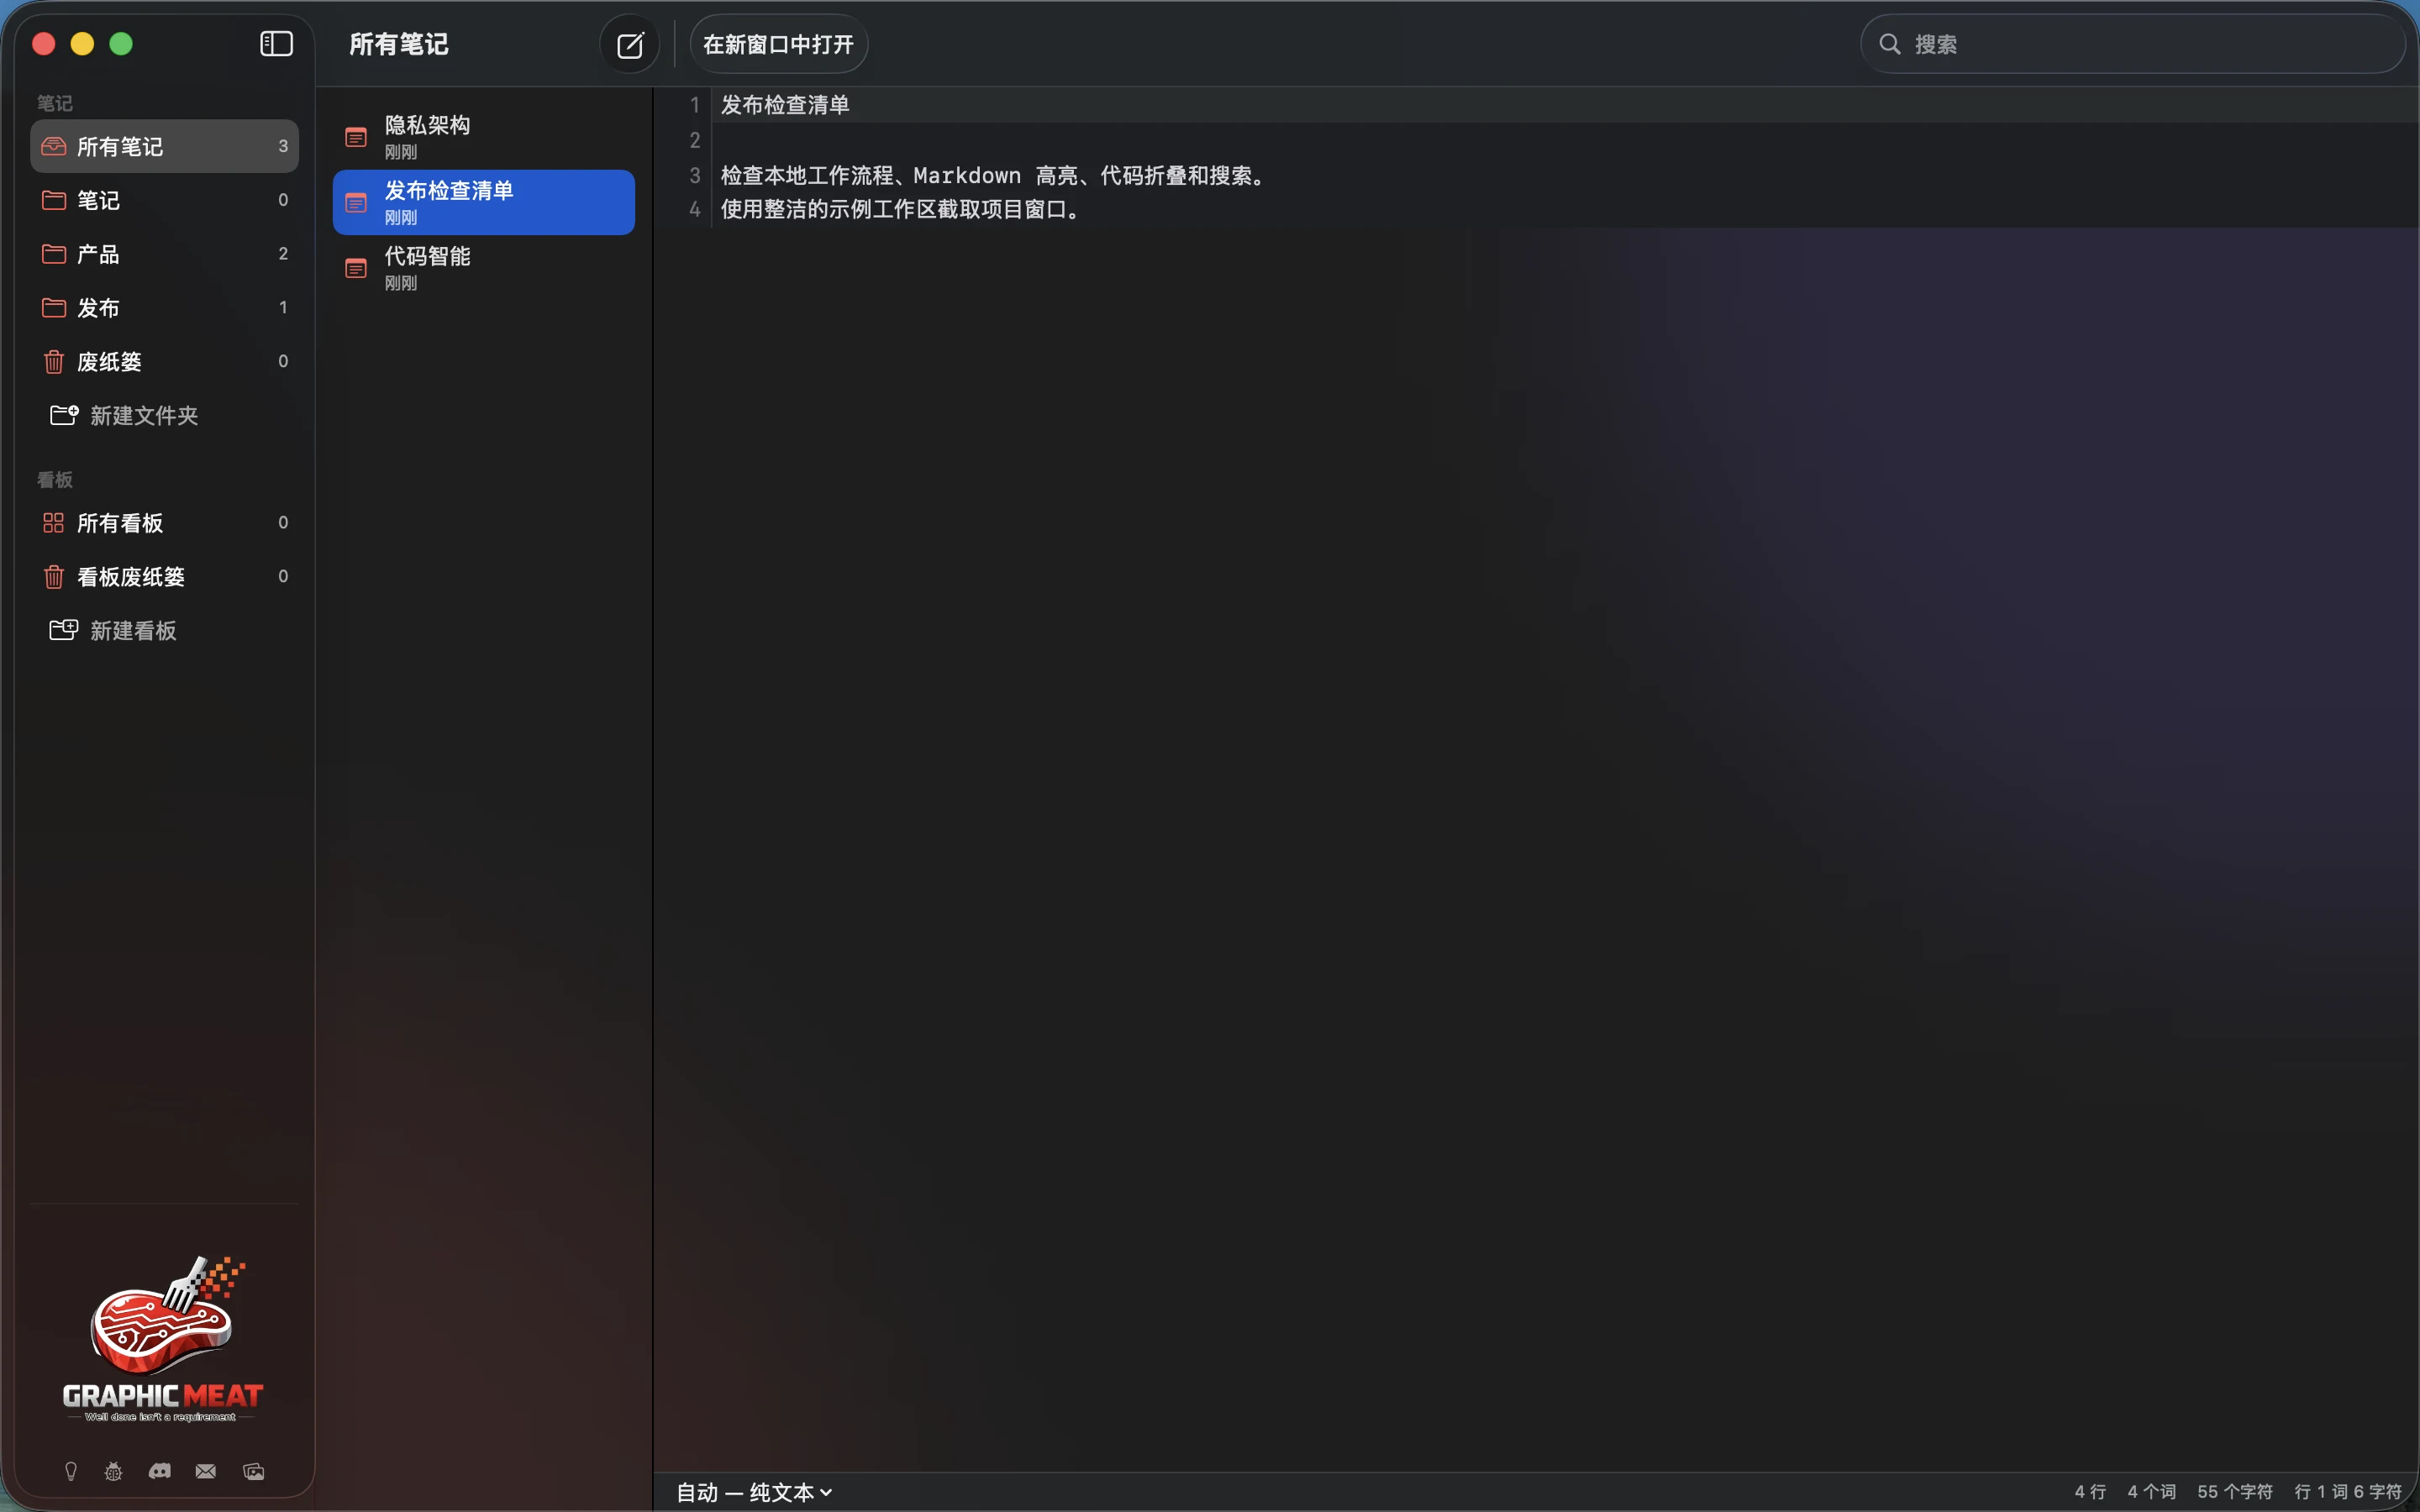Click the lightbulb icon in the sidebar footer
Screen dimensions: 2420x1512
point(71,1471)
